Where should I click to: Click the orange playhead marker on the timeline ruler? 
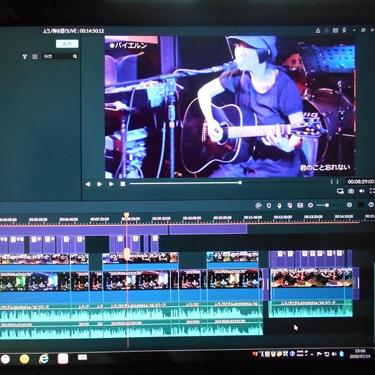[x=126, y=216]
